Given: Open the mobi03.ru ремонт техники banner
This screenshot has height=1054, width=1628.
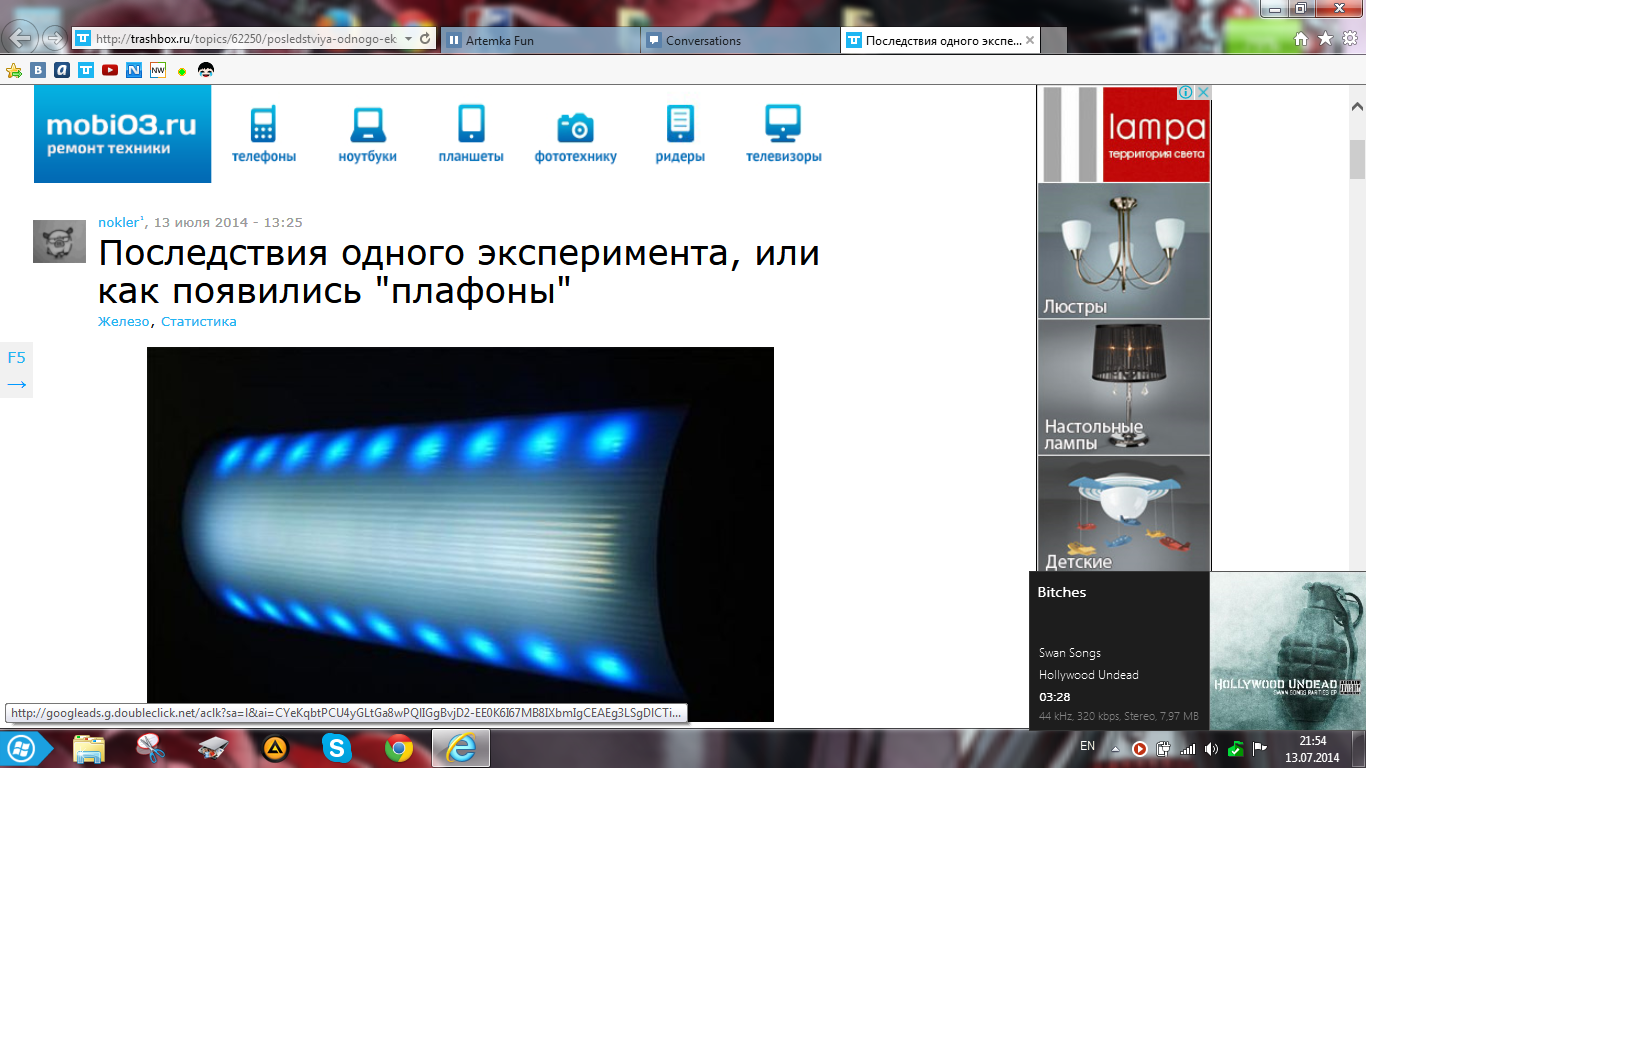Looking at the screenshot, I should [x=122, y=134].
